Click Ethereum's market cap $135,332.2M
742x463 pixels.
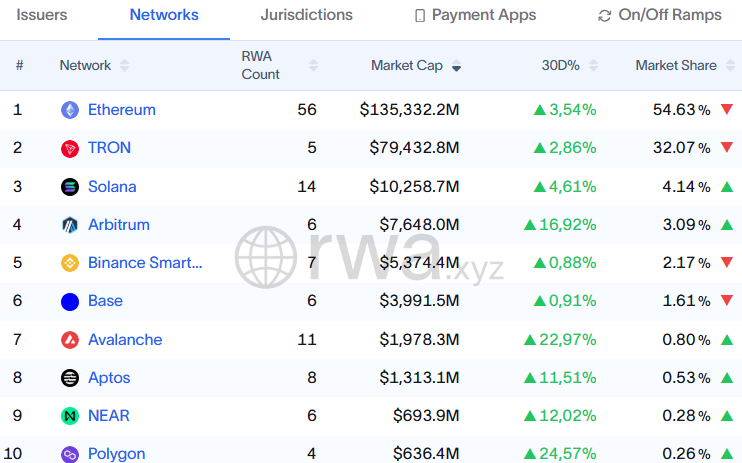tap(409, 110)
